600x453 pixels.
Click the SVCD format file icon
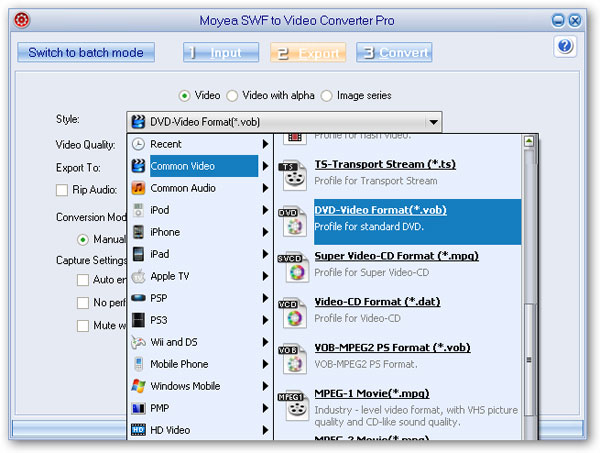tap(293, 267)
